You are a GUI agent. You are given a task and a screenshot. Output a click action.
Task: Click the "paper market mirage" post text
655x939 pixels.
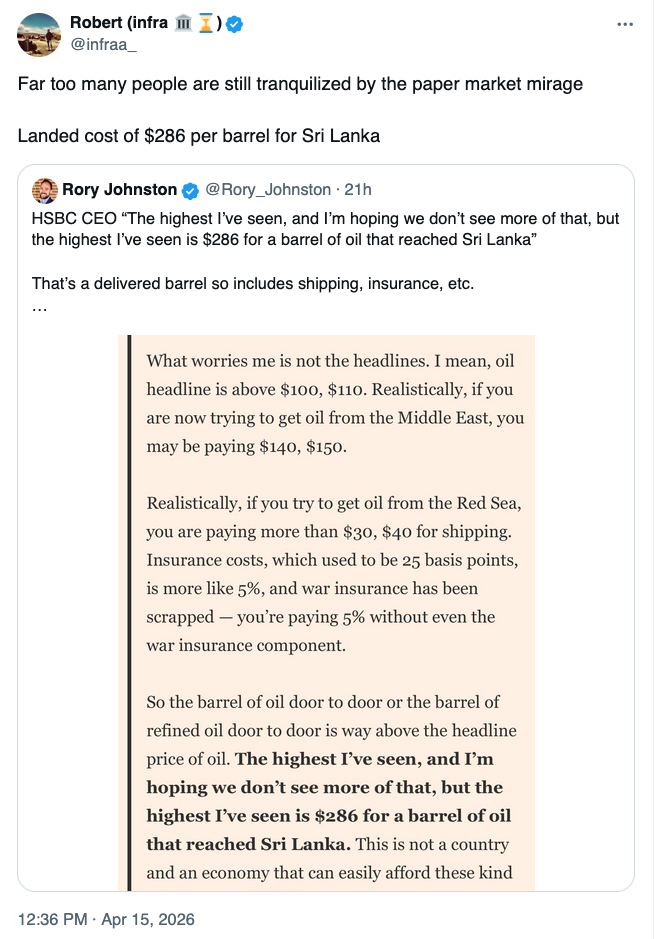(x=300, y=84)
